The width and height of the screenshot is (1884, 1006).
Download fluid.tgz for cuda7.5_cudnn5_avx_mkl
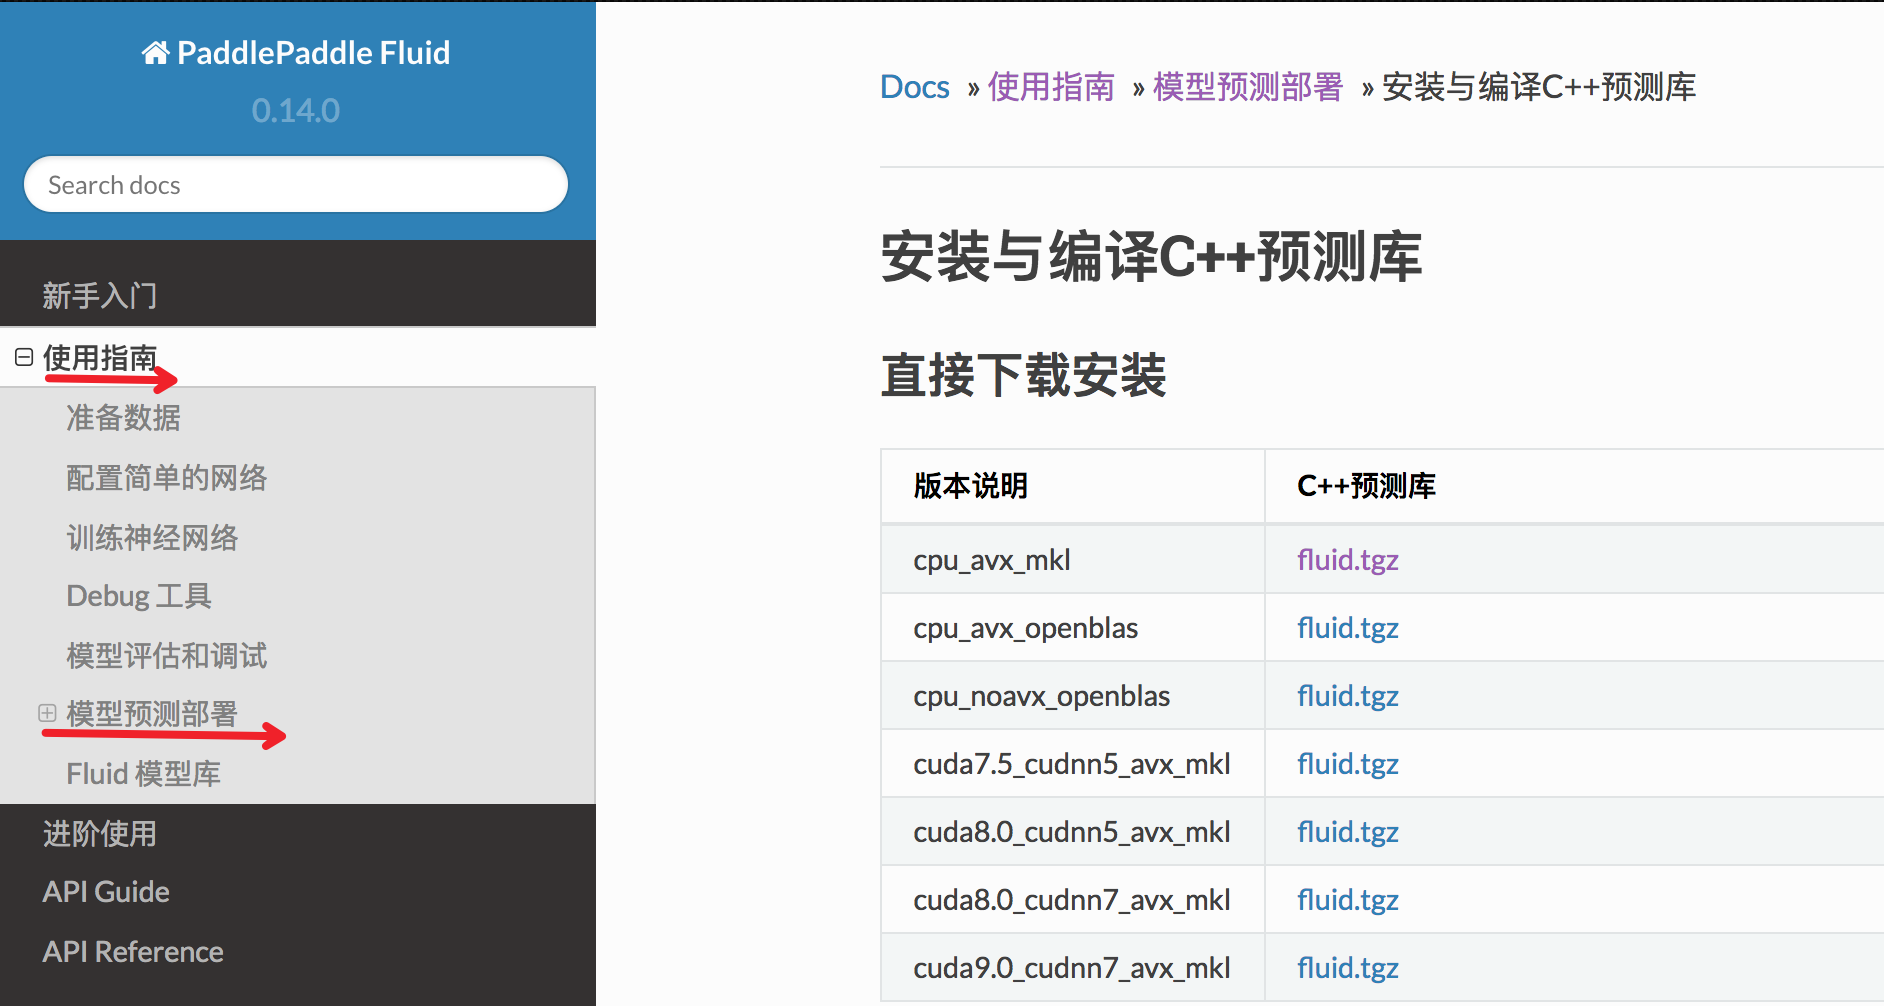1348,764
